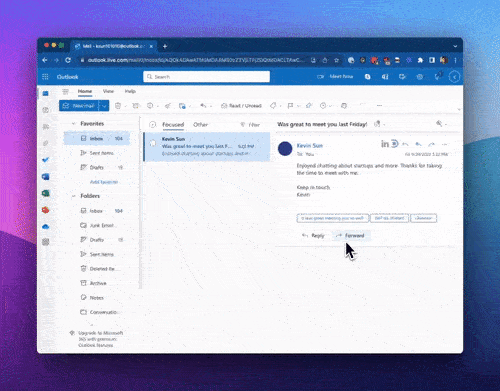The width and height of the screenshot is (500, 391).
Task: Click the Forward button below the message
Action: [350, 236]
